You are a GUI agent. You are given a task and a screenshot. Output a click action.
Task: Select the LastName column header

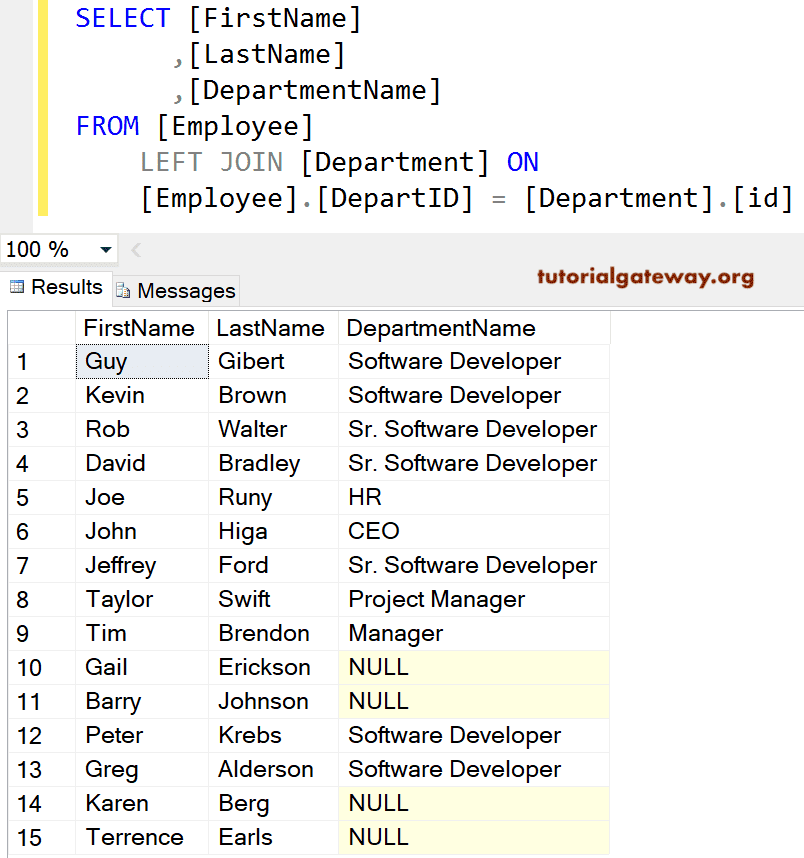tap(273, 328)
